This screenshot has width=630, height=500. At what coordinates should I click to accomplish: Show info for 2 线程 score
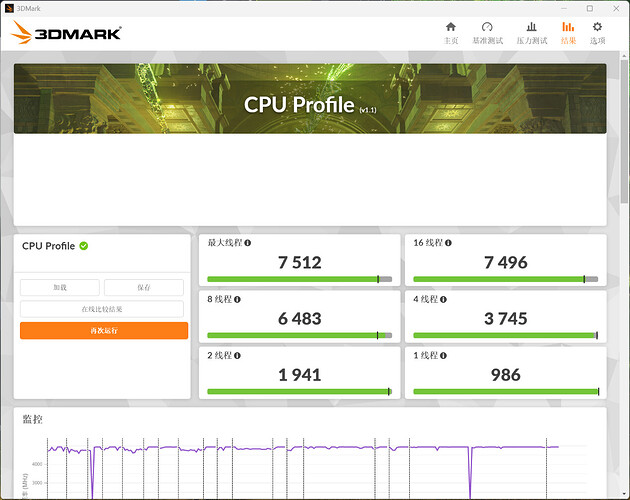coord(243,355)
